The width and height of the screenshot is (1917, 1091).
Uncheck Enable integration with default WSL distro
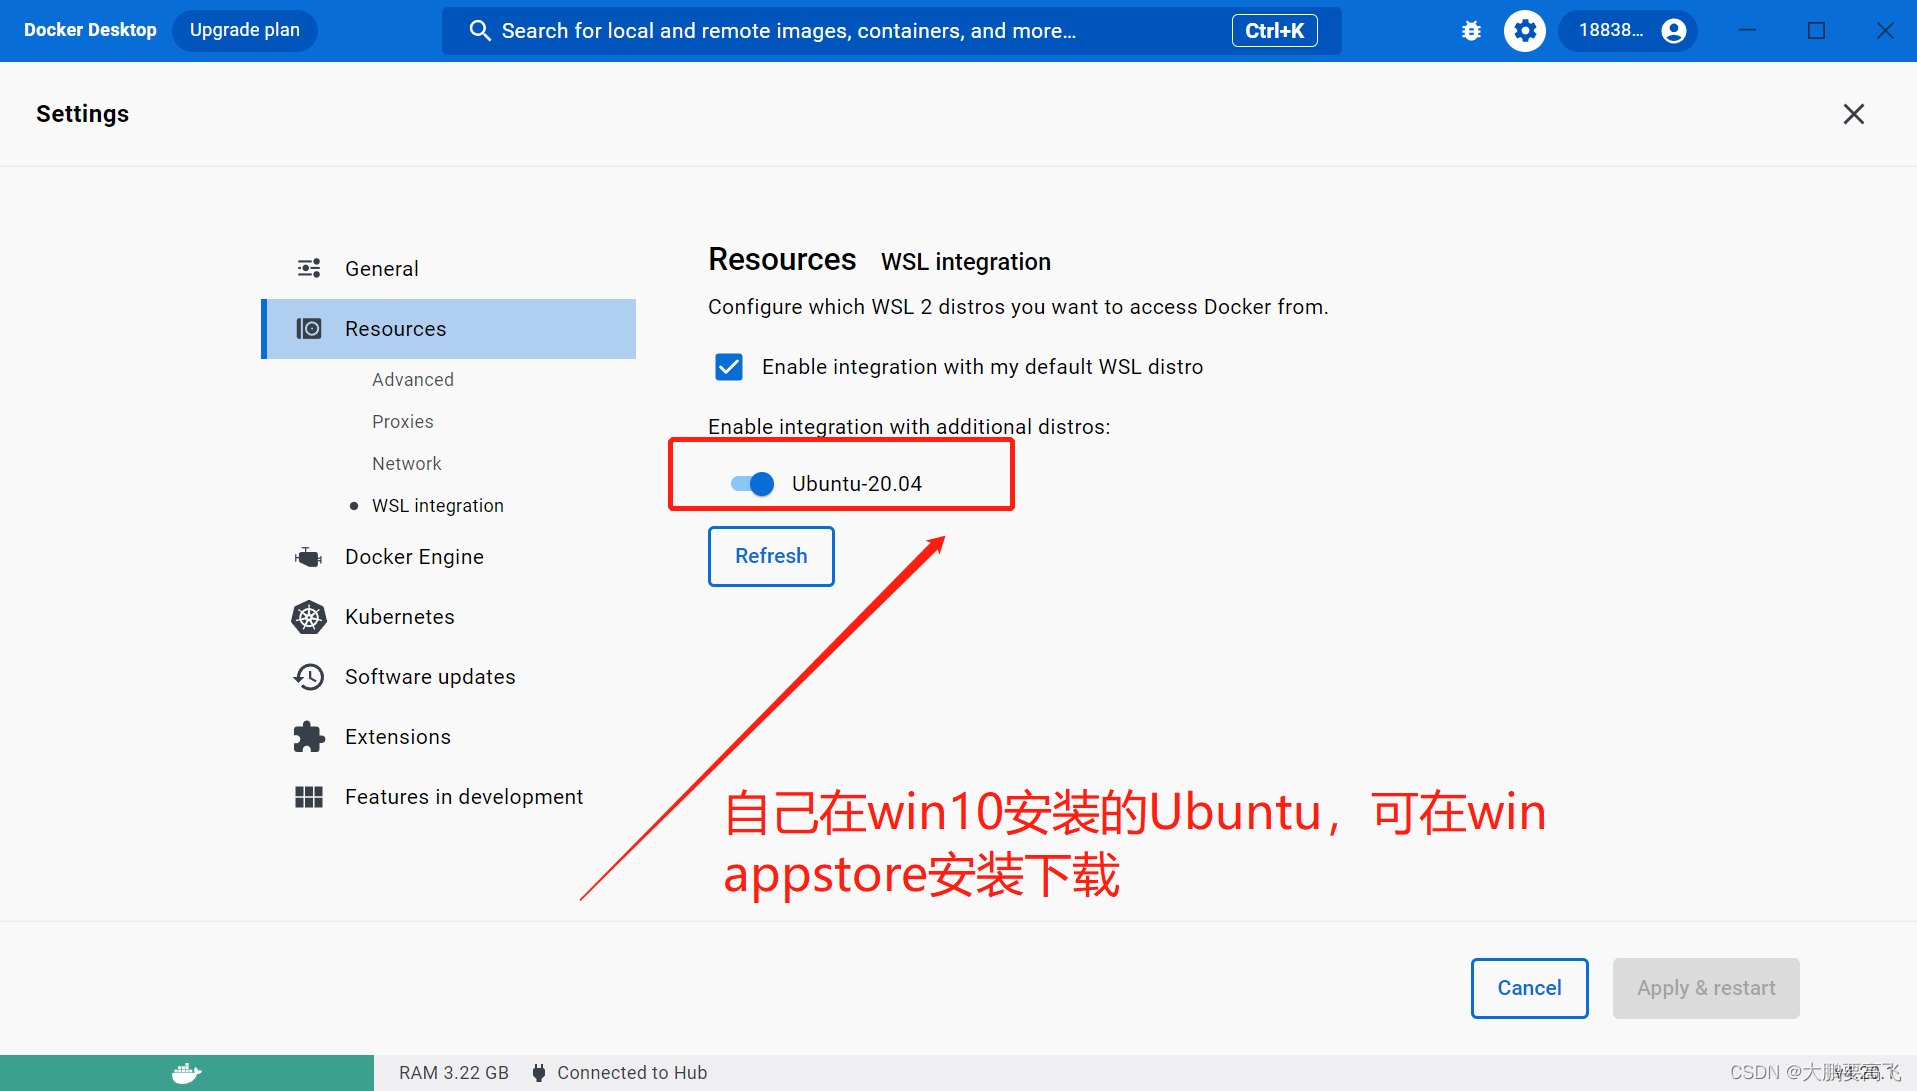(729, 367)
